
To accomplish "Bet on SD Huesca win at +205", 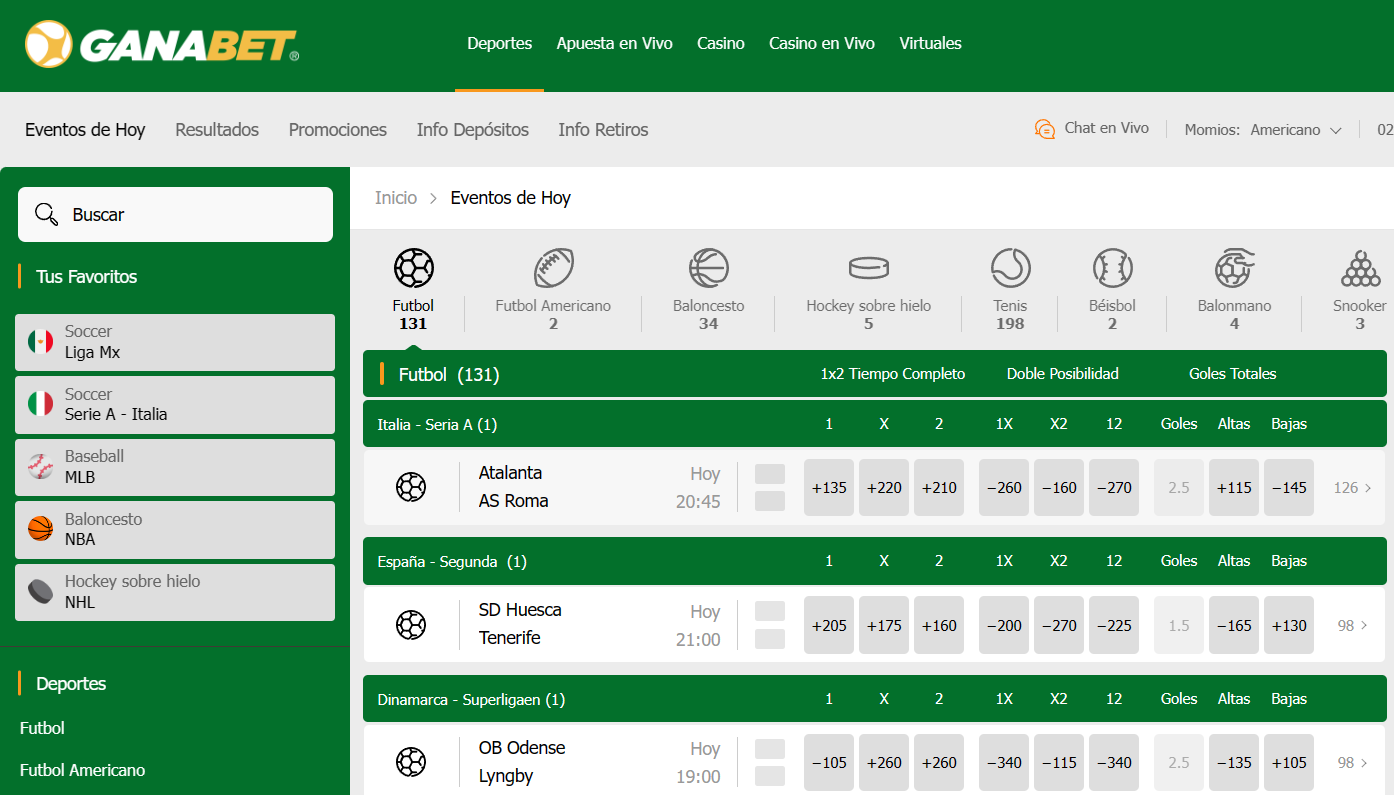I will pos(829,625).
